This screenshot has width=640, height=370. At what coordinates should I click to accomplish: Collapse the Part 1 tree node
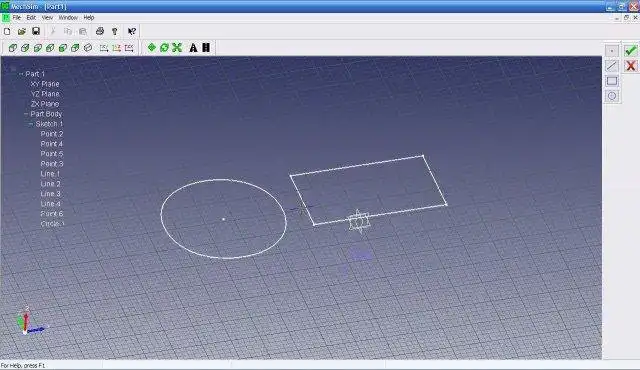(x=21, y=74)
